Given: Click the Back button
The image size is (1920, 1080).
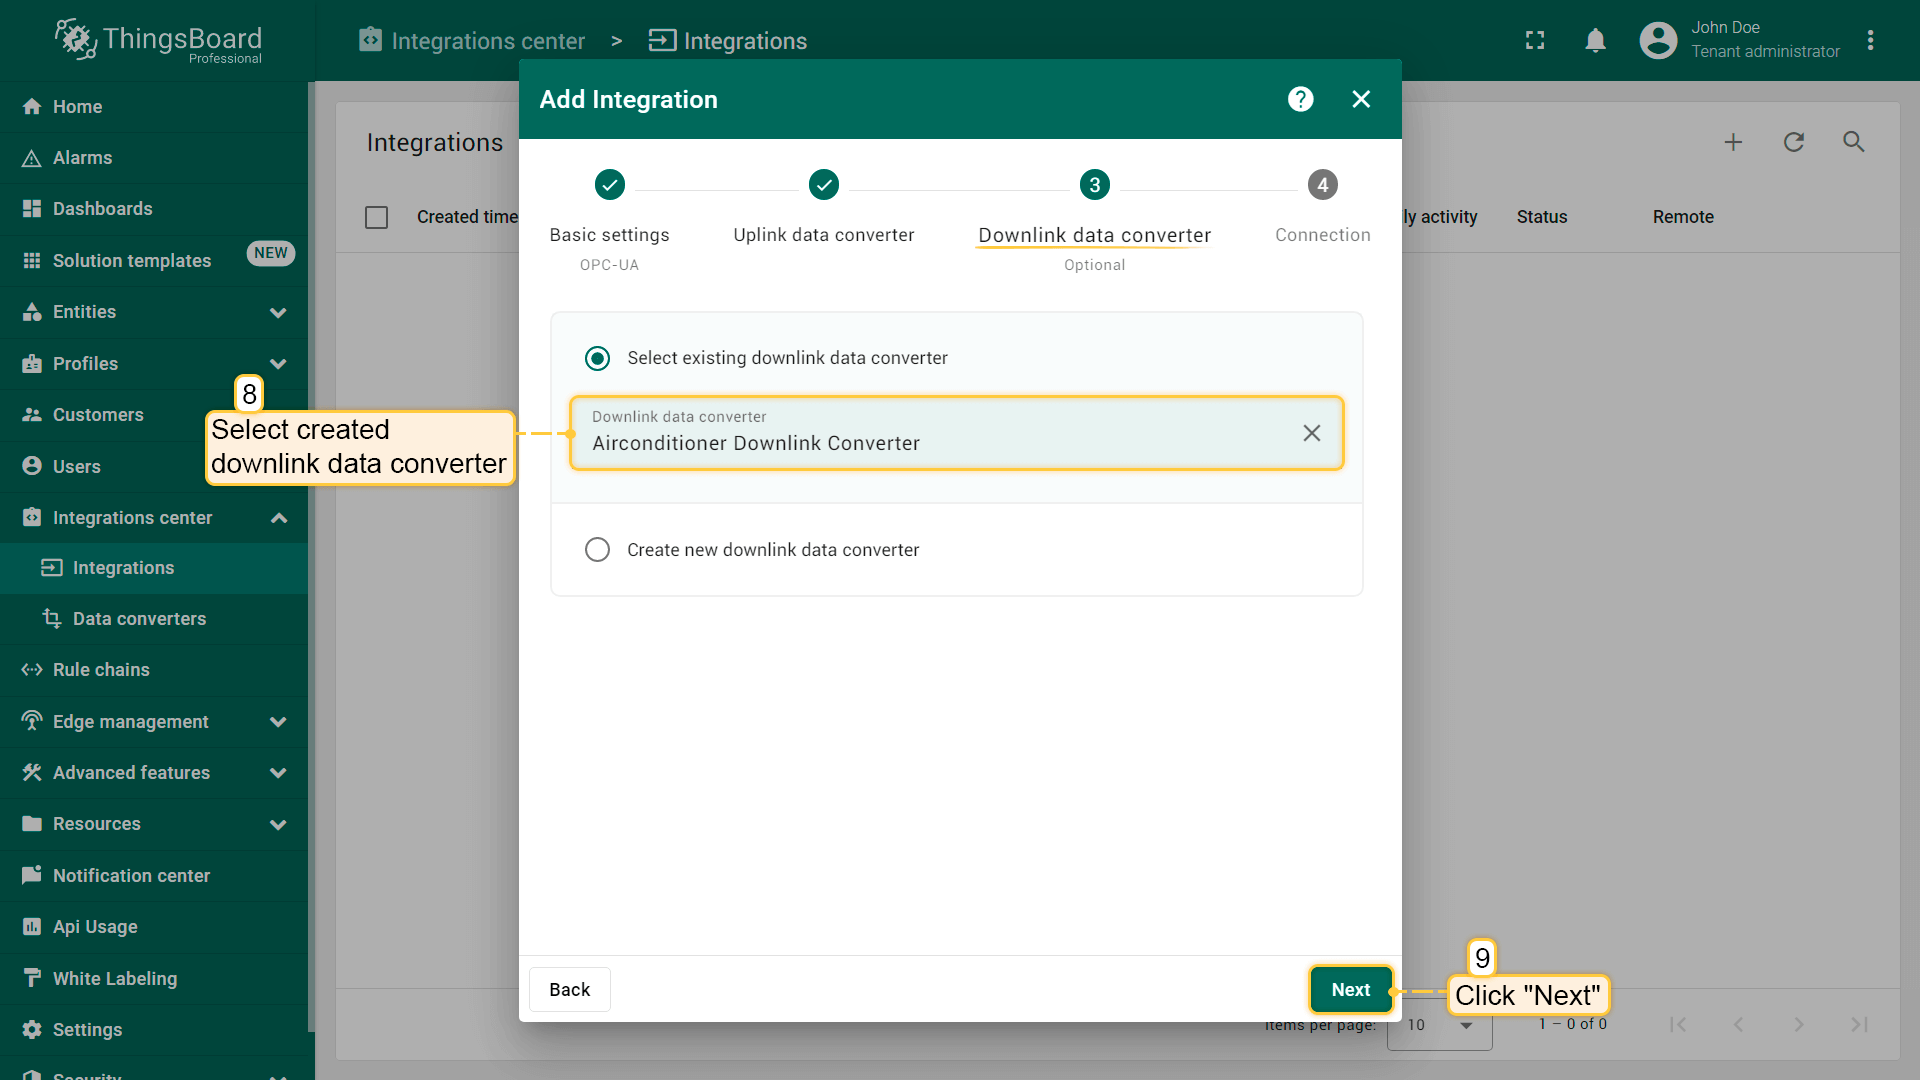Looking at the screenshot, I should [x=569, y=989].
